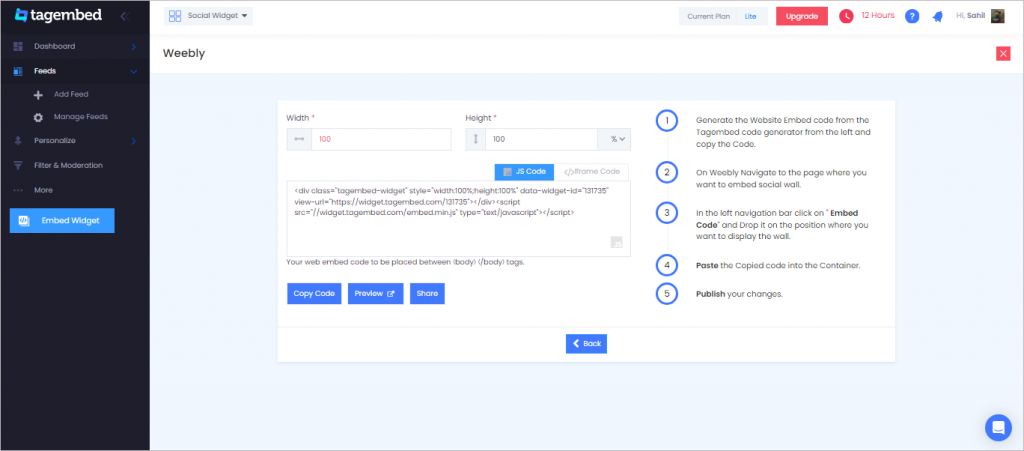Click the Upgrade button
Viewport: 1024px width, 451px height.
tap(801, 16)
